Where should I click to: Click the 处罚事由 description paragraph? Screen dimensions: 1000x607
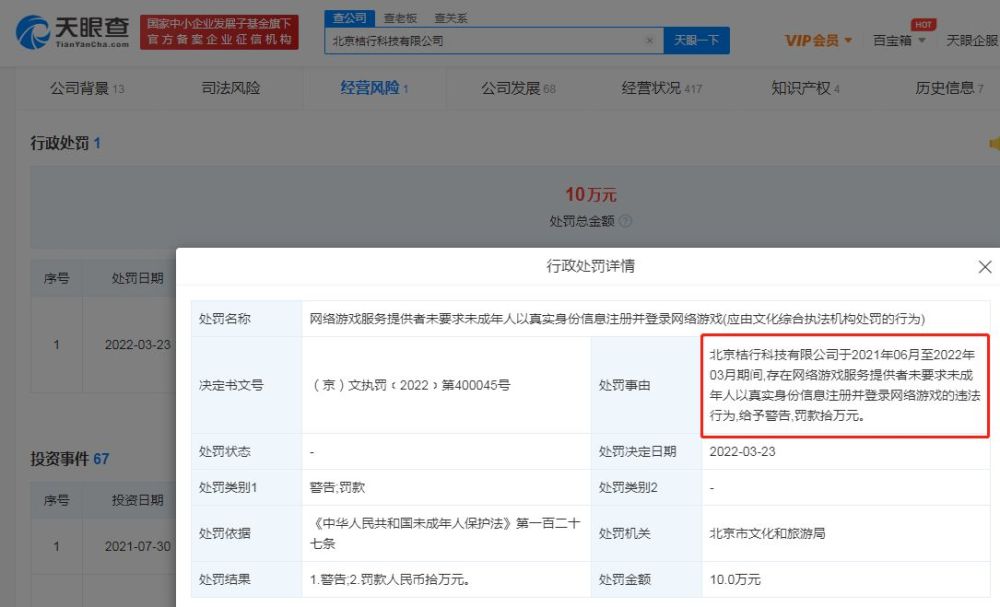pyautogui.click(x=844, y=385)
